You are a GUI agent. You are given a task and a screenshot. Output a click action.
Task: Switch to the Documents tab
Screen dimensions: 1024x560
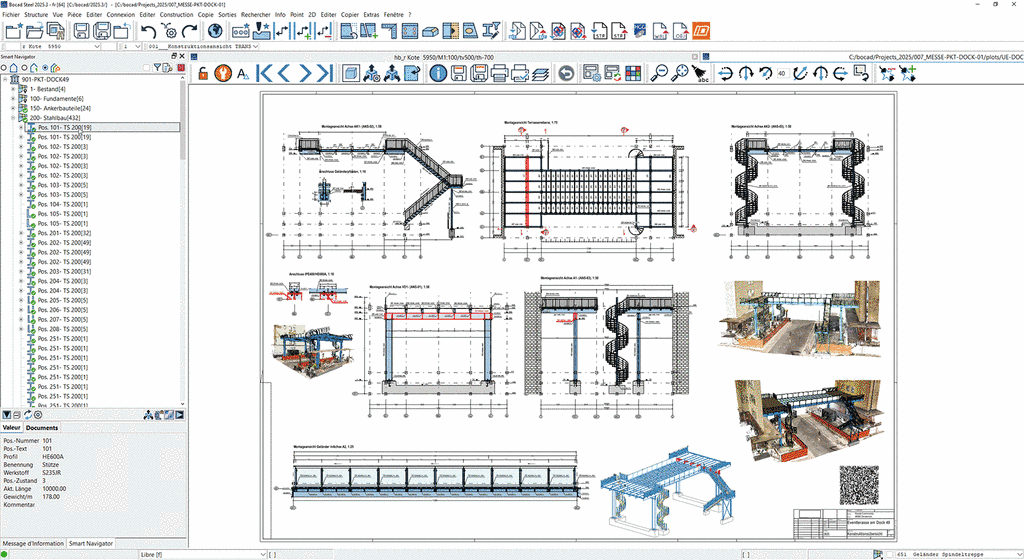pyautogui.click(x=42, y=428)
